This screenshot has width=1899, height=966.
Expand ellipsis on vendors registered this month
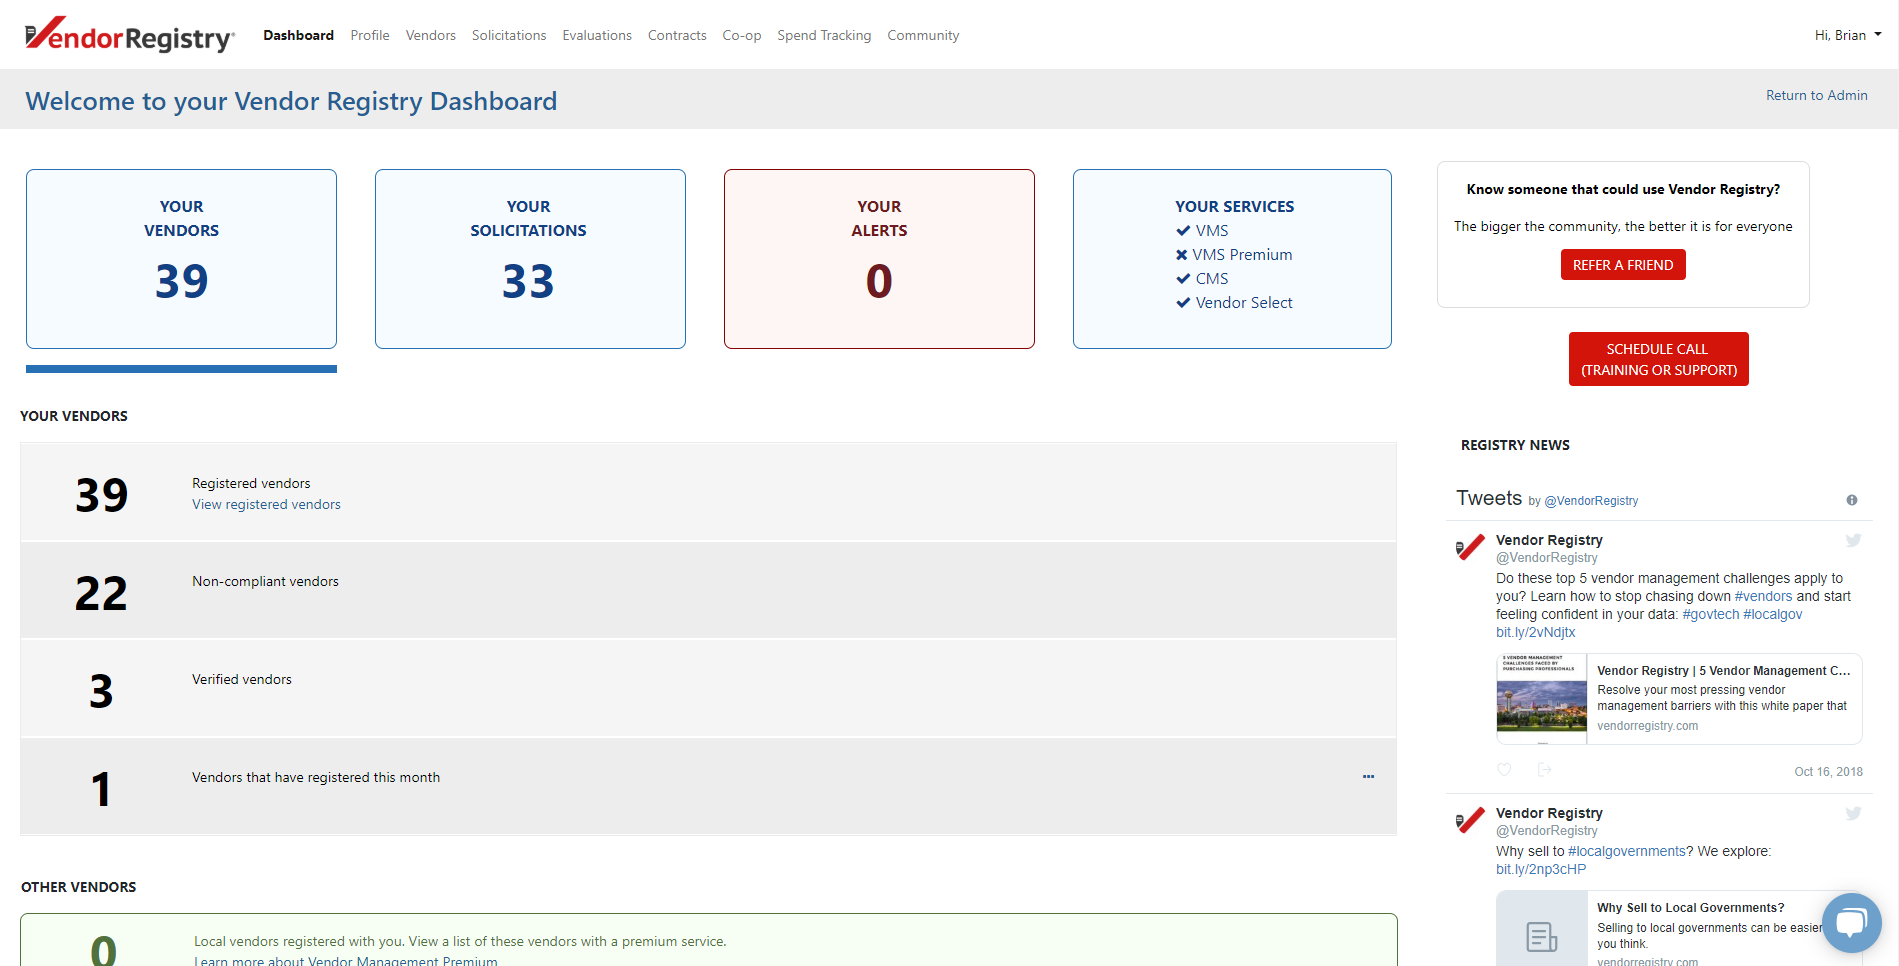pos(1368,777)
